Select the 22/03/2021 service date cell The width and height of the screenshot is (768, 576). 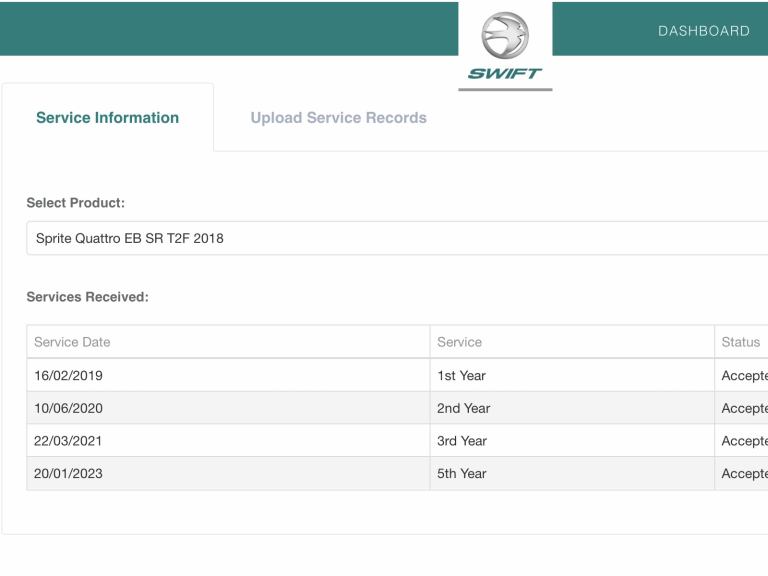coord(68,441)
